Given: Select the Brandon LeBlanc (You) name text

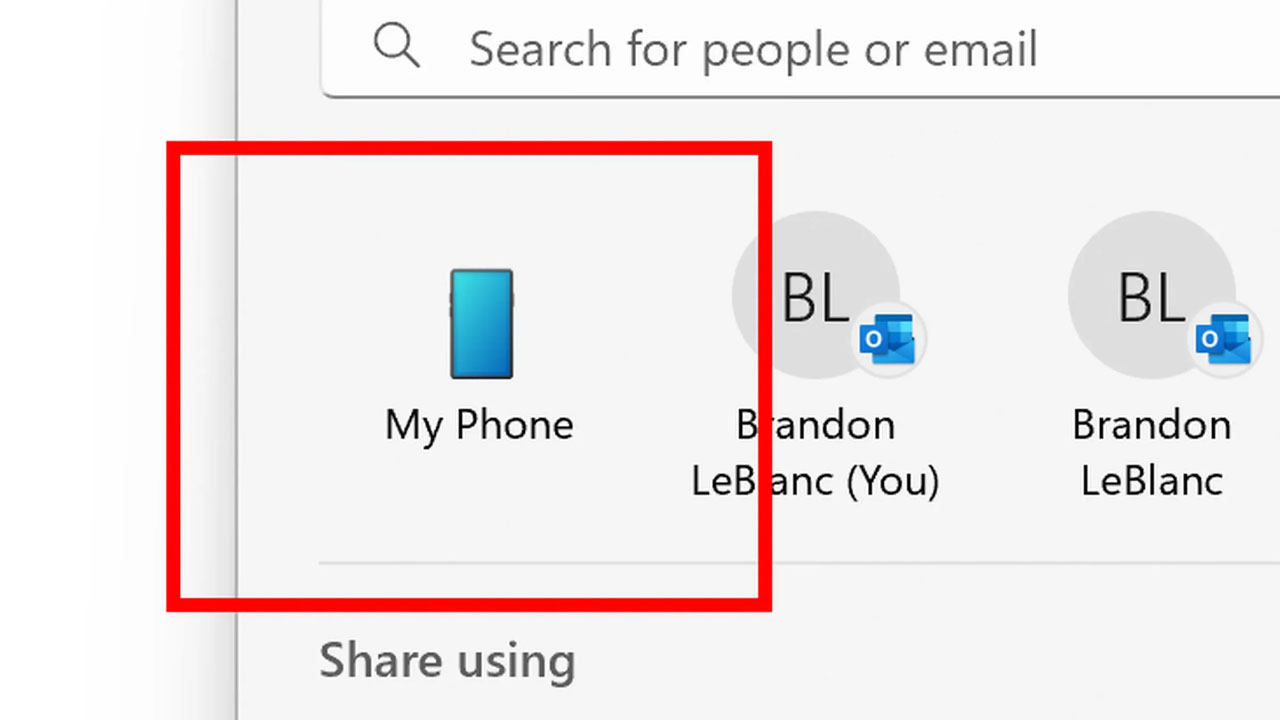Looking at the screenshot, I should pos(816,453).
